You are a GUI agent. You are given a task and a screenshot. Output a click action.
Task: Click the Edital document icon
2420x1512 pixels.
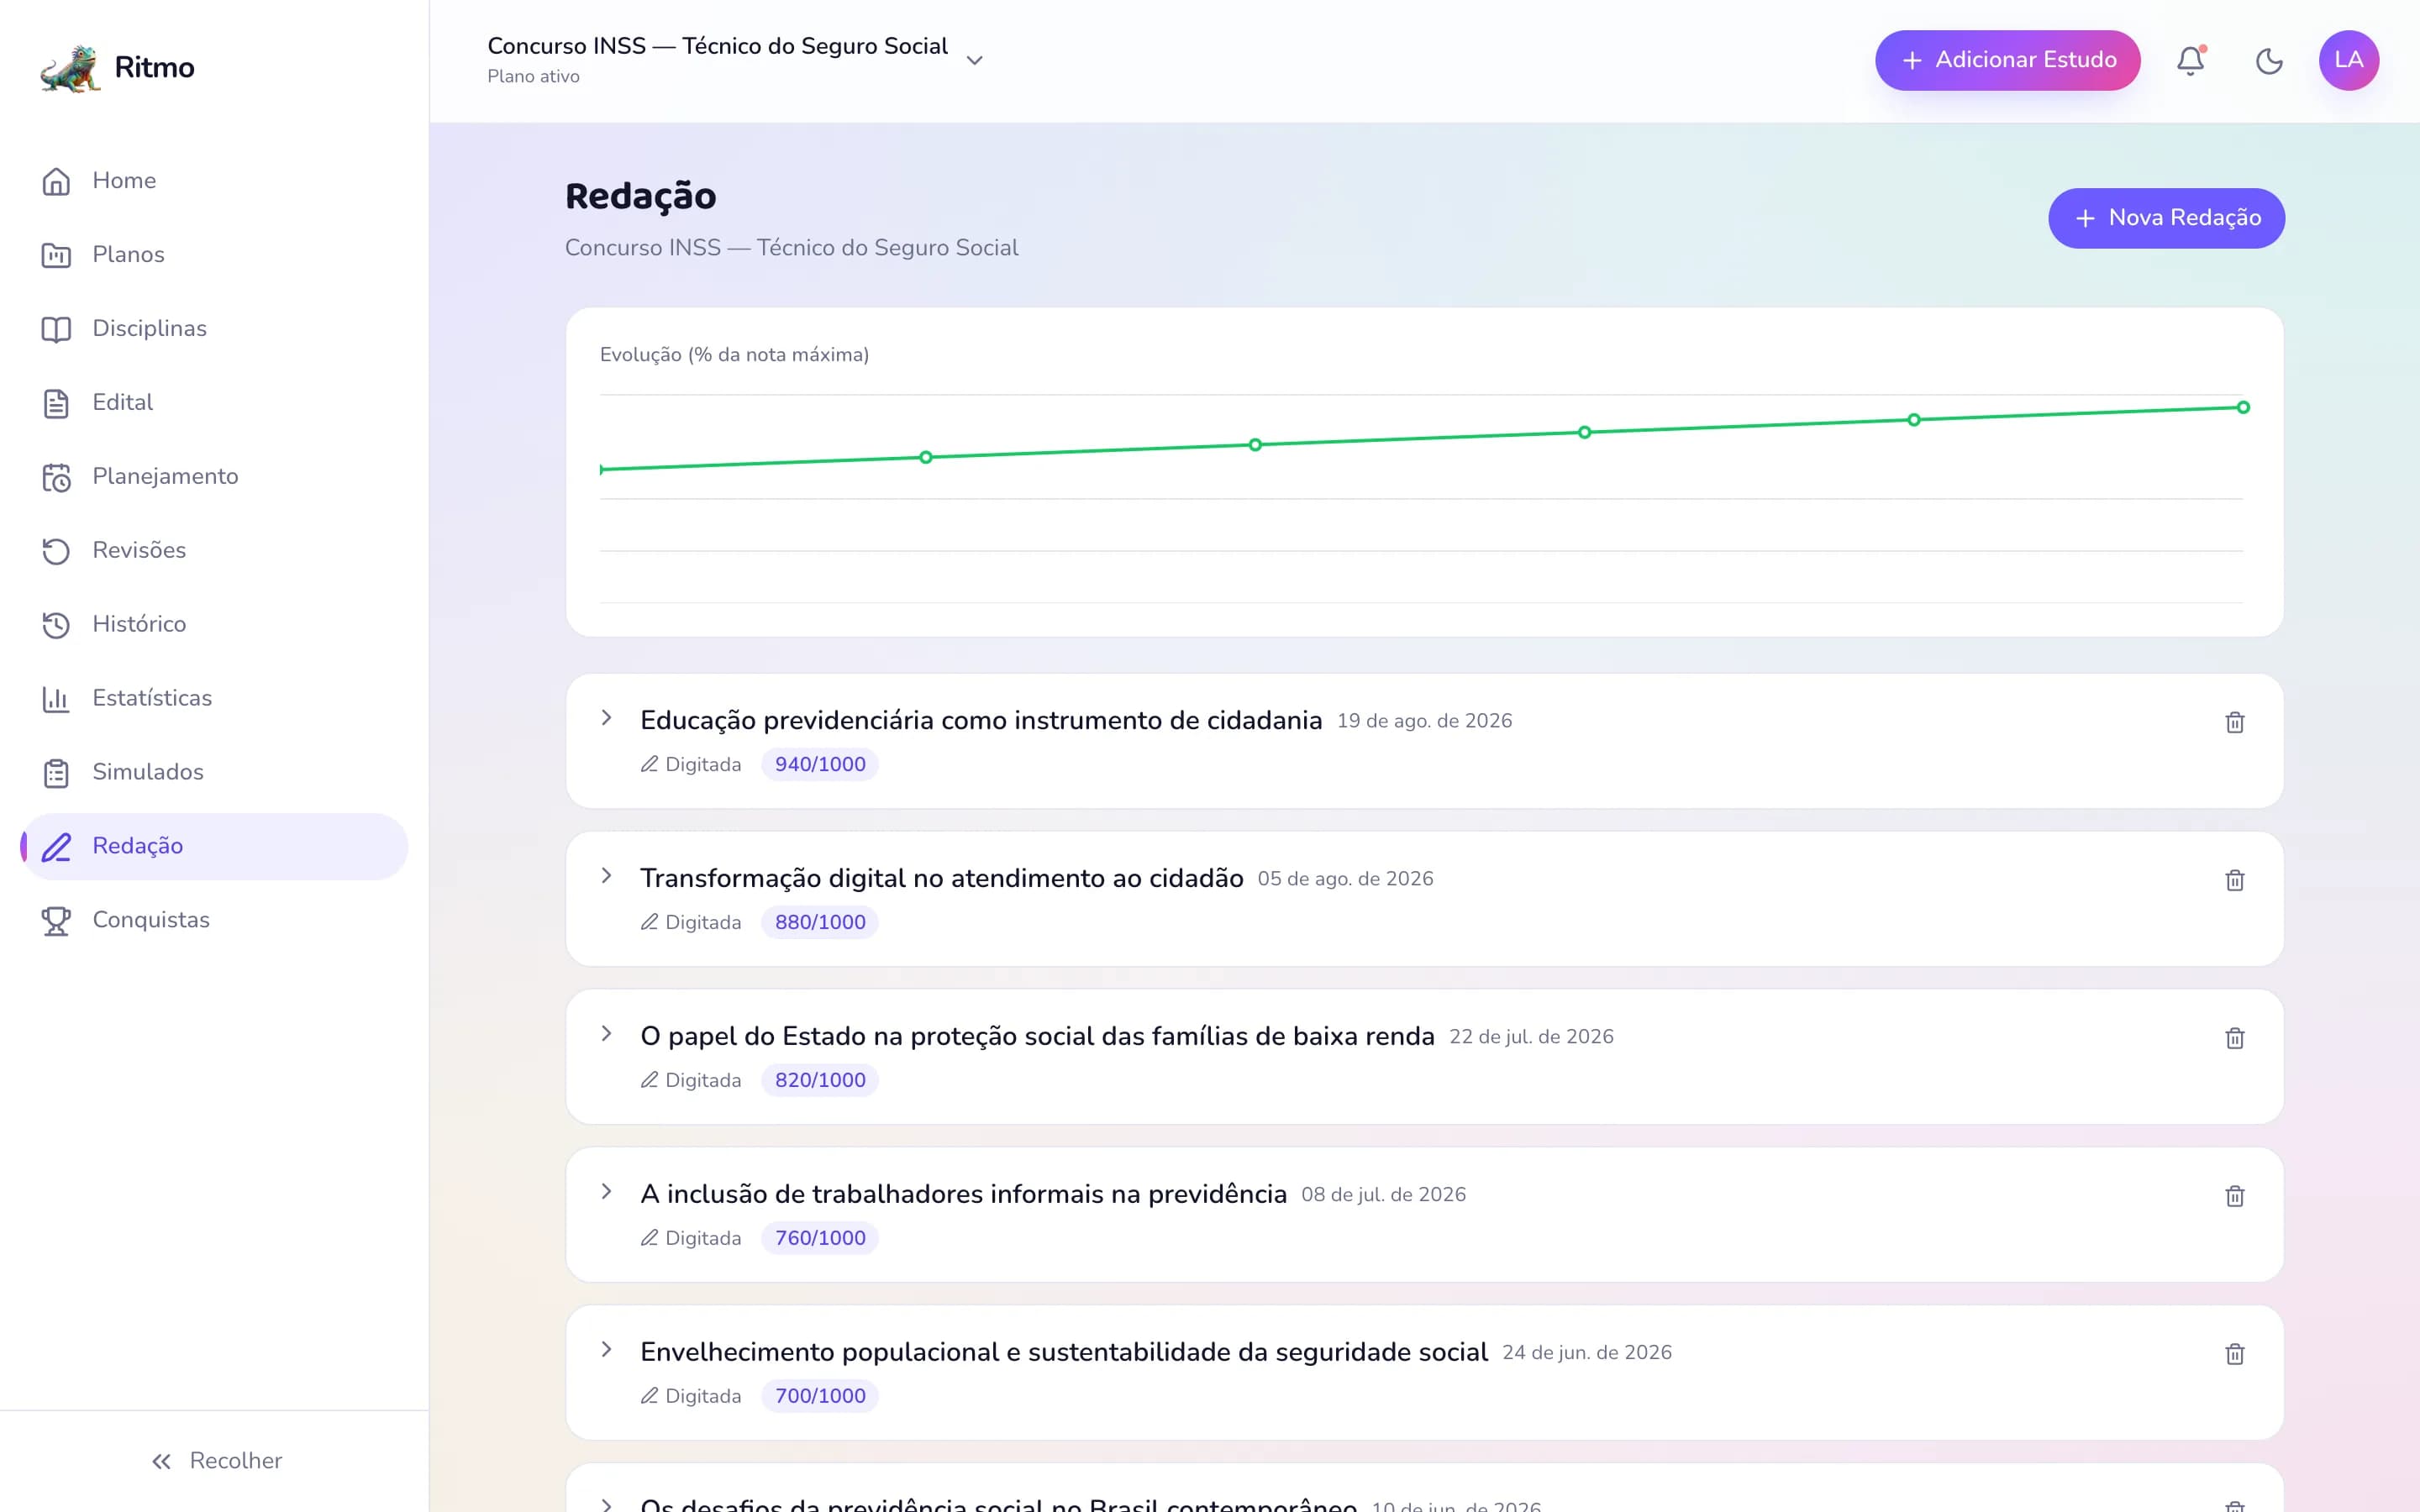click(x=56, y=403)
